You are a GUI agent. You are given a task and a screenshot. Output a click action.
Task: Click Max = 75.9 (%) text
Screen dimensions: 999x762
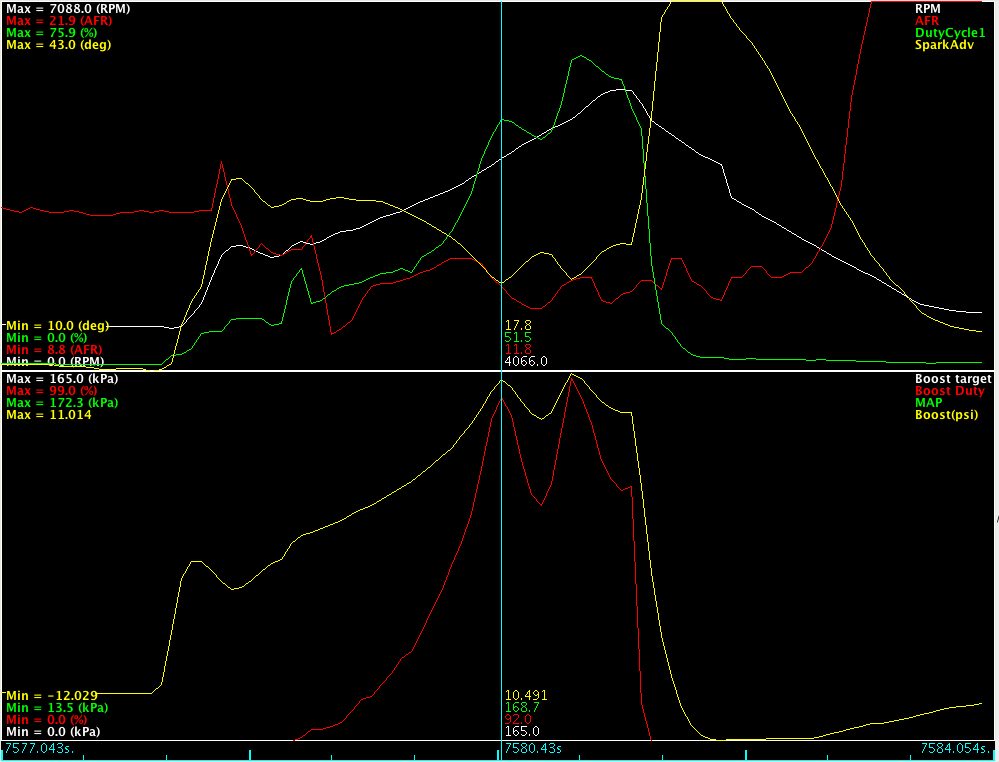pyautogui.click(x=52, y=33)
